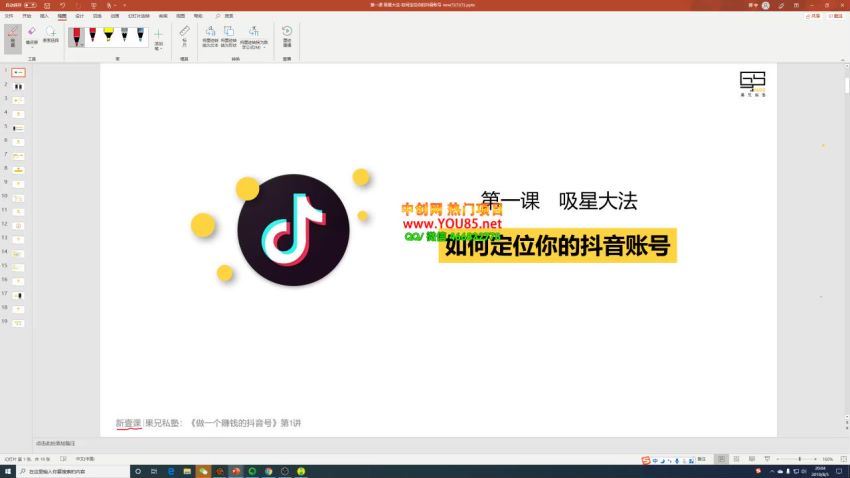This screenshot has width=850, height=478.
Task: Select slide 1 thumbnail
Action: 18,72
